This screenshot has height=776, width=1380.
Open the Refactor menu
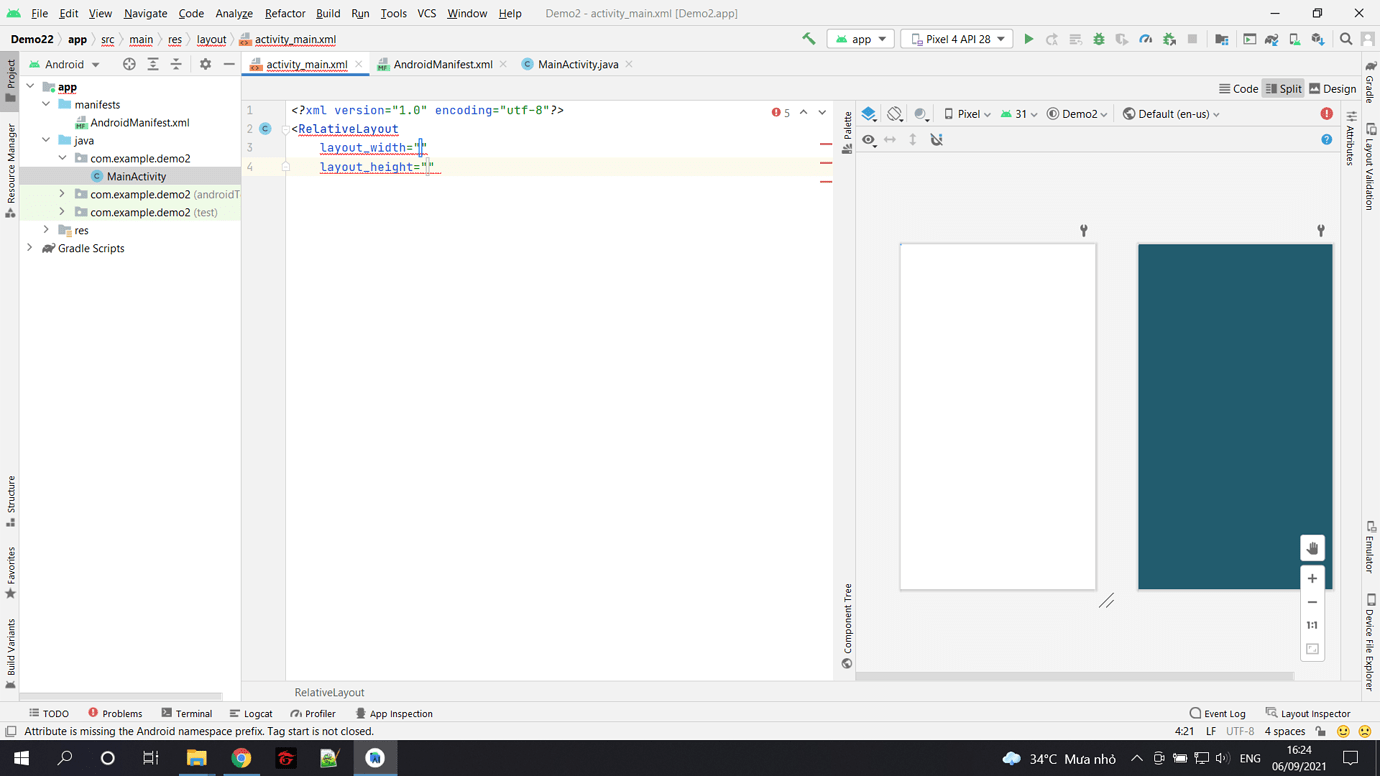[285, 14]
